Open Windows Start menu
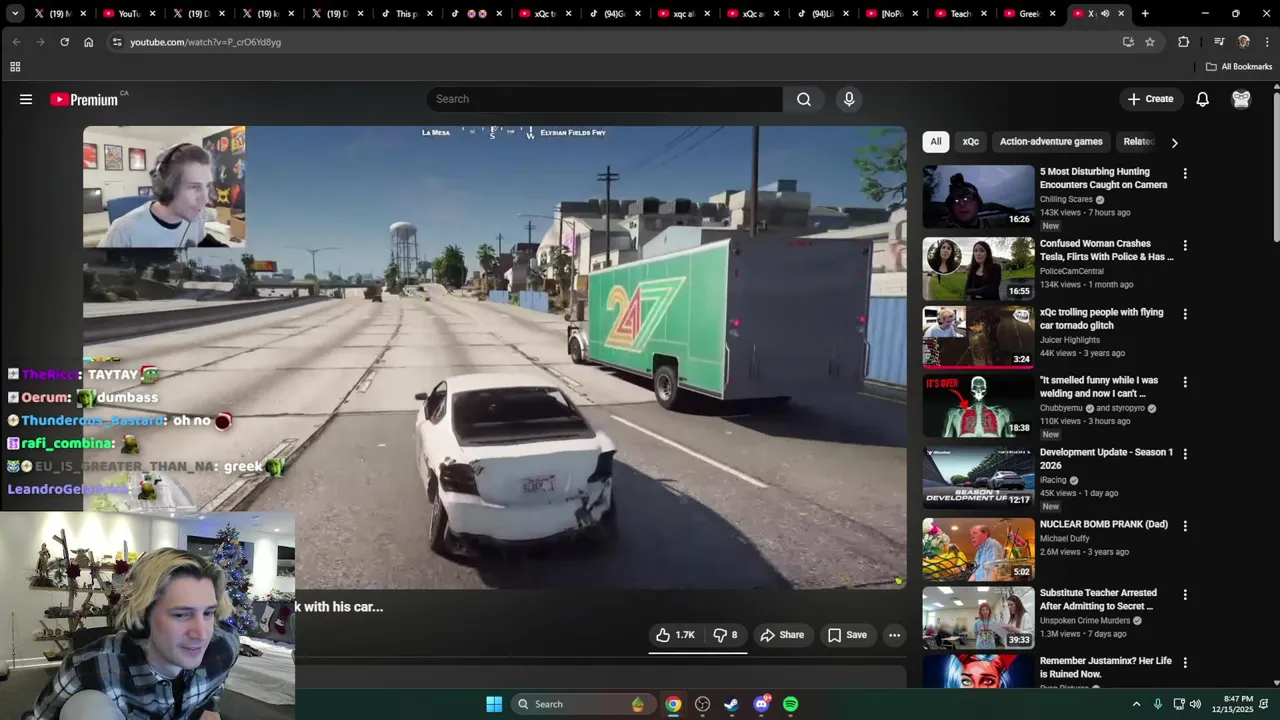This screenshot has height=720, width=1280. [x=494, y=704]
